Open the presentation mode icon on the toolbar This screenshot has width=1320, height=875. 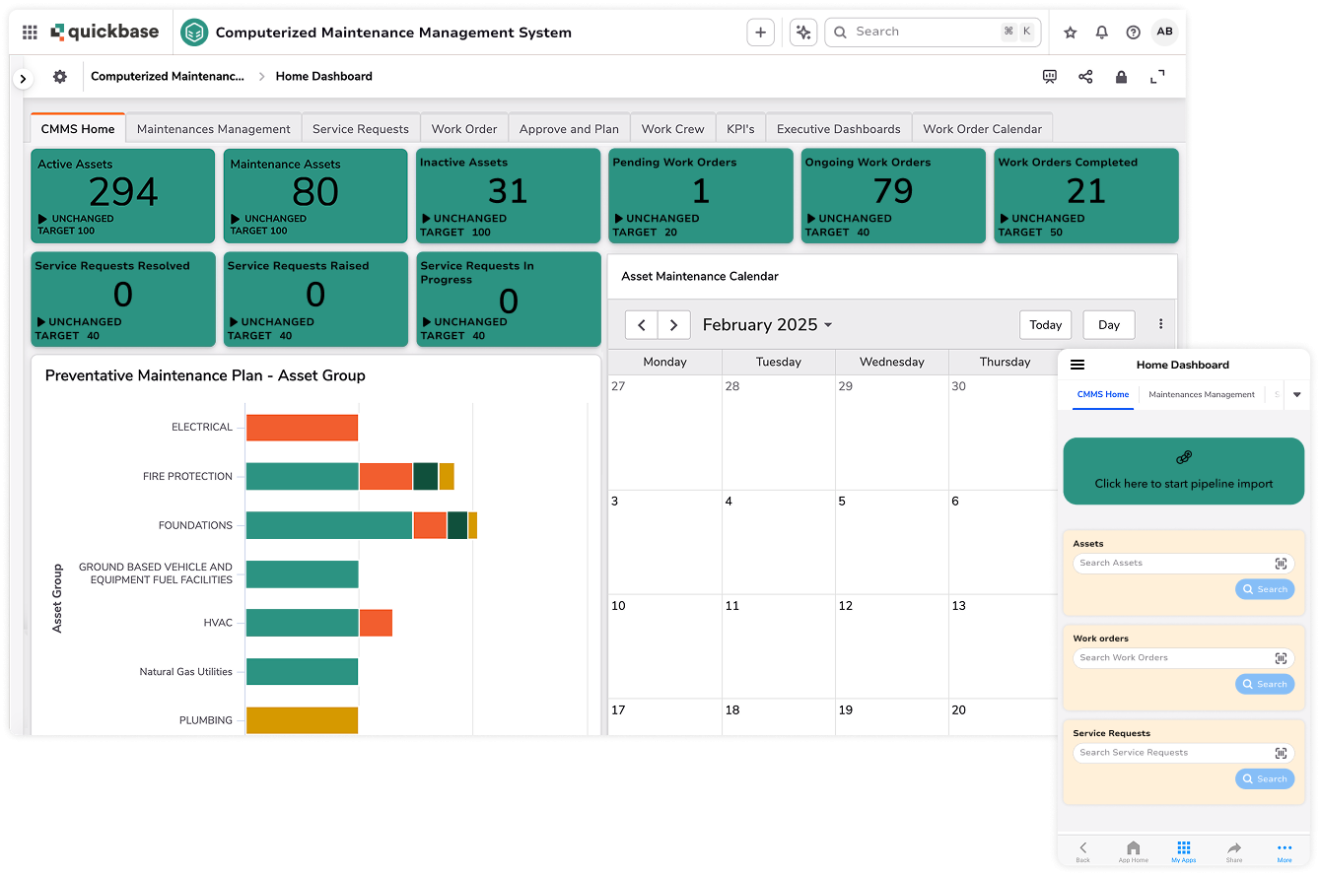[x=1048, y=76]
